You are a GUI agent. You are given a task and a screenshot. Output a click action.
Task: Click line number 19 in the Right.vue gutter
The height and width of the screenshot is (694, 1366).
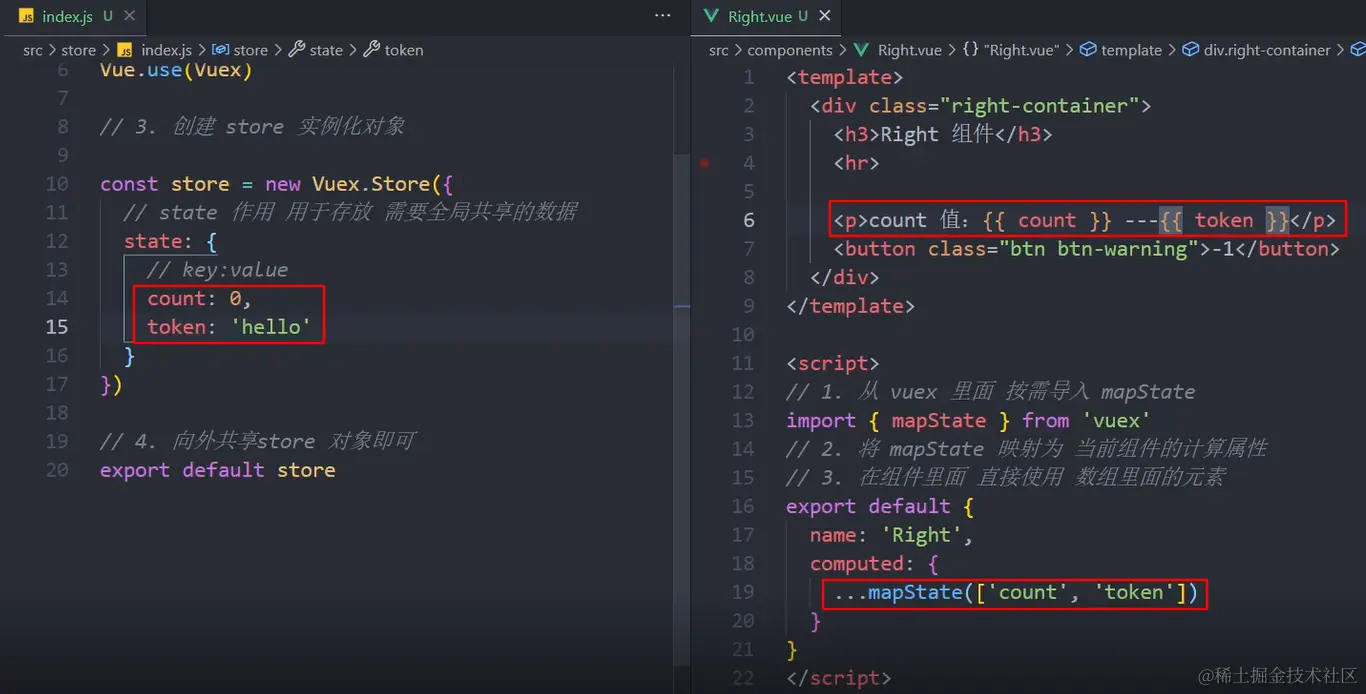pos(743,592)
